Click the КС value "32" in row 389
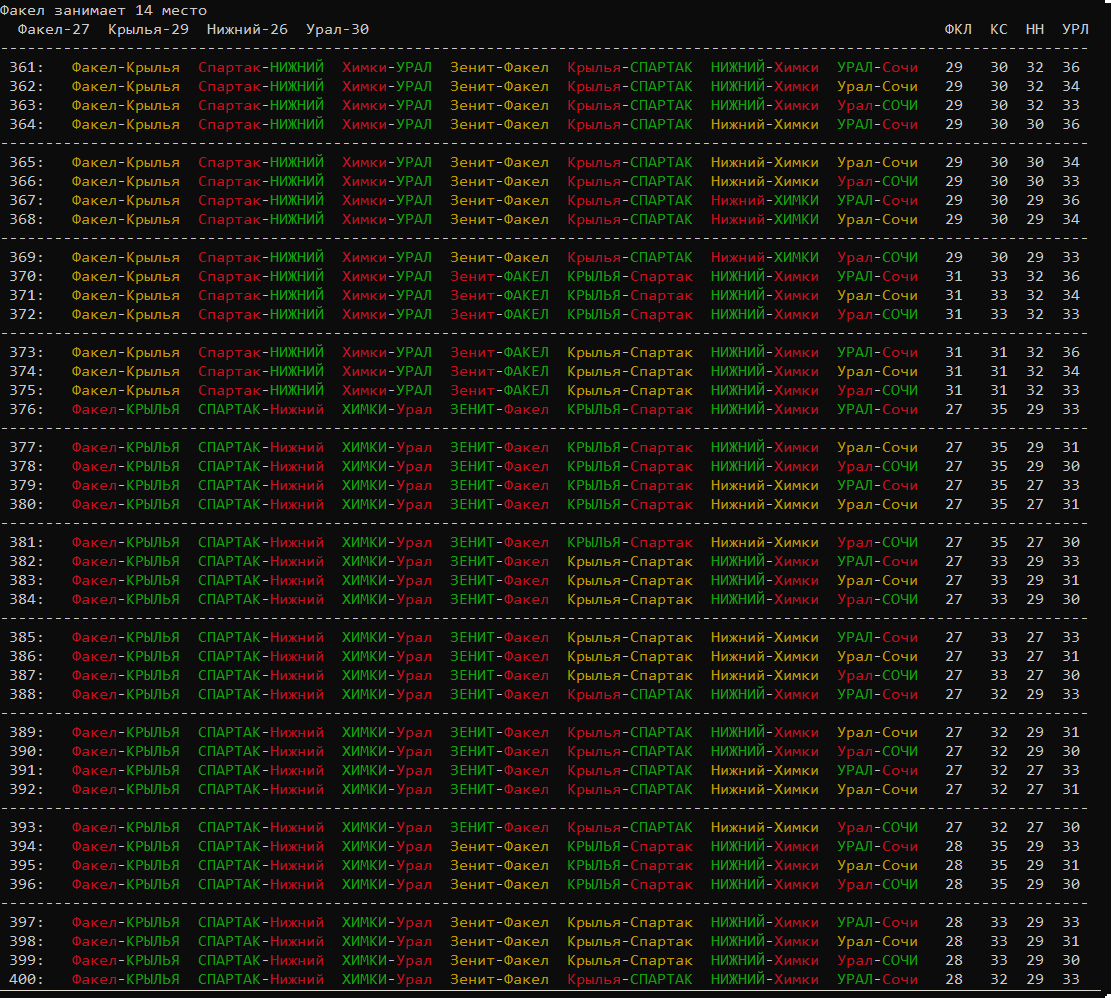Screen dimensions: 1111x998 click(998, 733)
